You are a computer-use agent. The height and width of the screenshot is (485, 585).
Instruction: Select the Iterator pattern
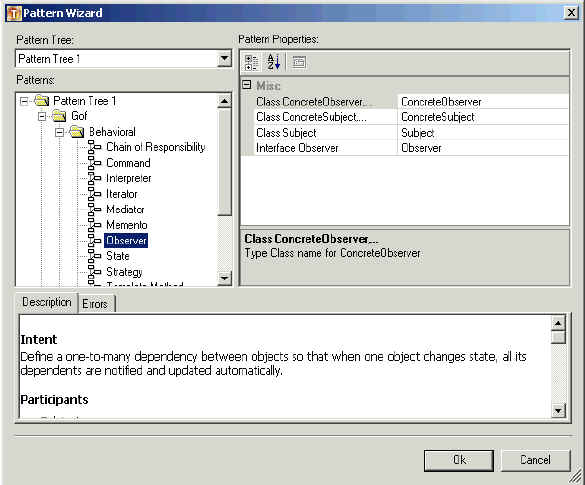(122, 194)
